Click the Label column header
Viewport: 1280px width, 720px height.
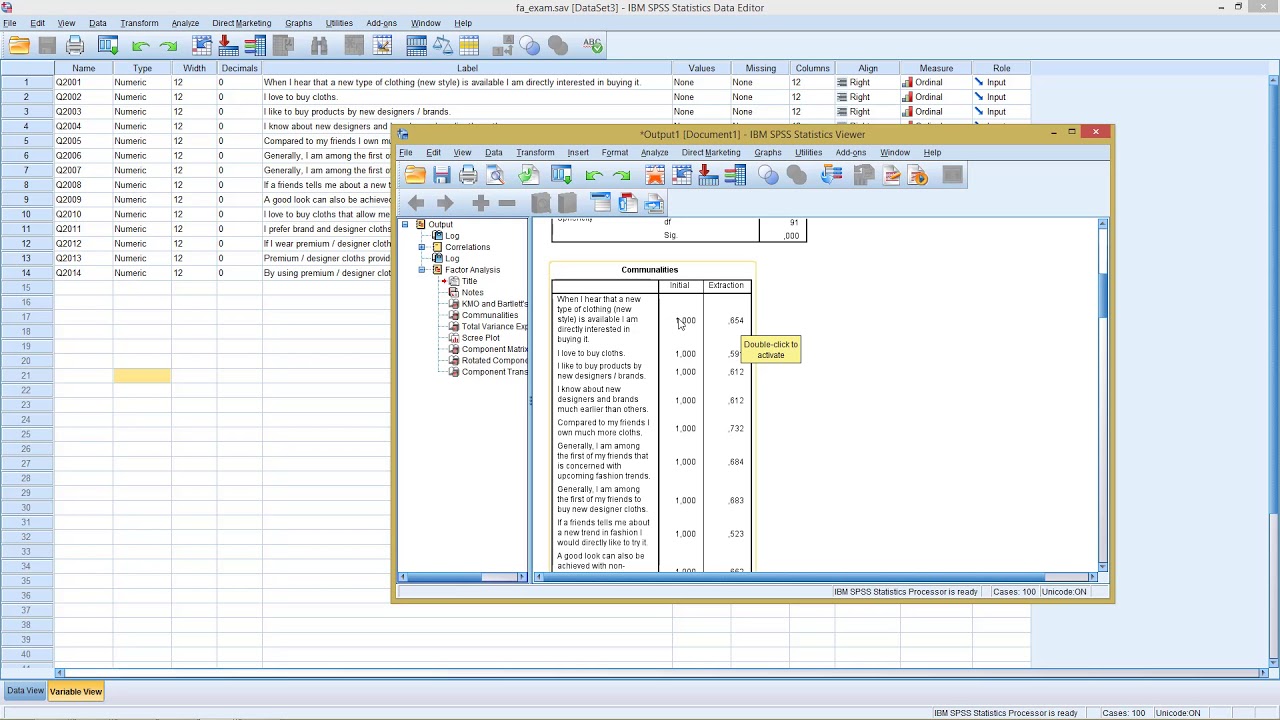(467, 68)
